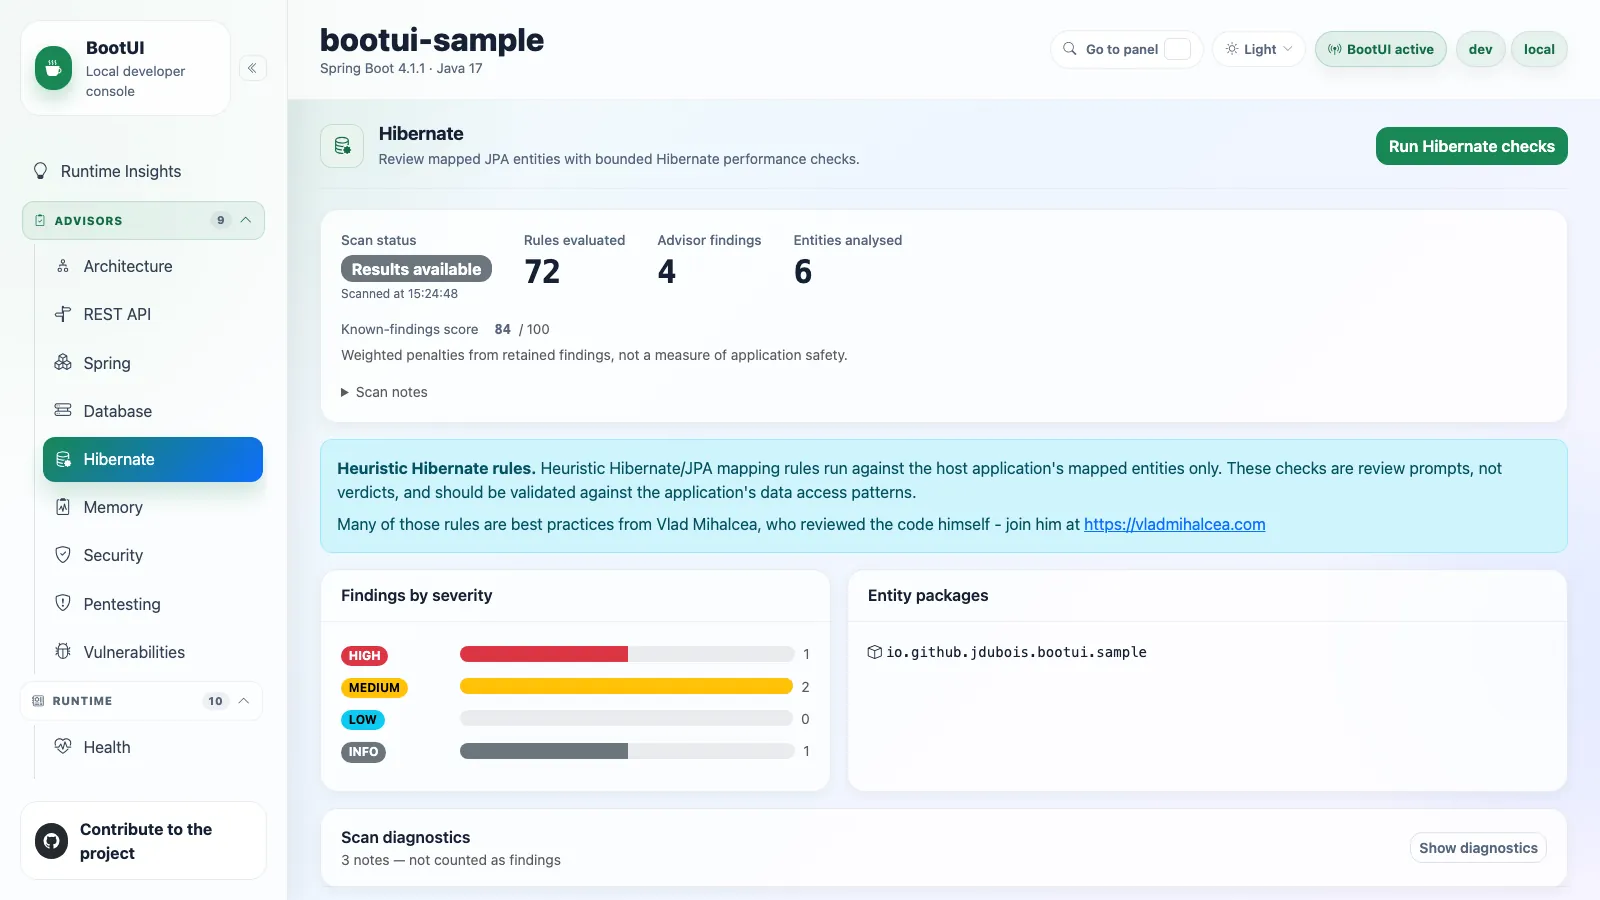Click the GitHub logo in contribute card

[52, 841]
